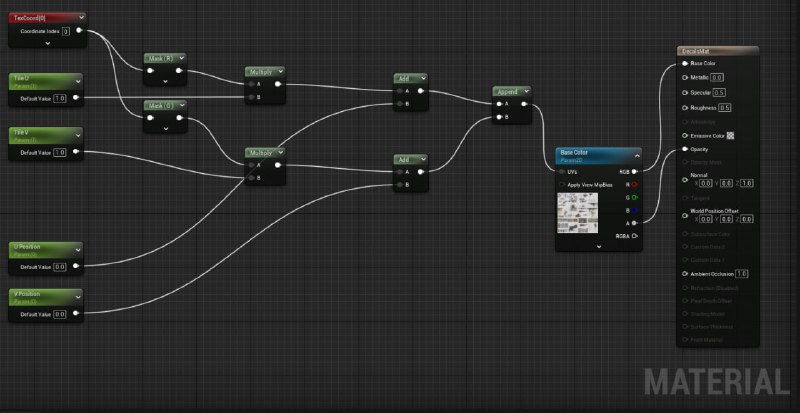Viewport: 800px width, 413px height.
Task: Select the Base Color Param2D node header
Action: click(x=598, y=156)
